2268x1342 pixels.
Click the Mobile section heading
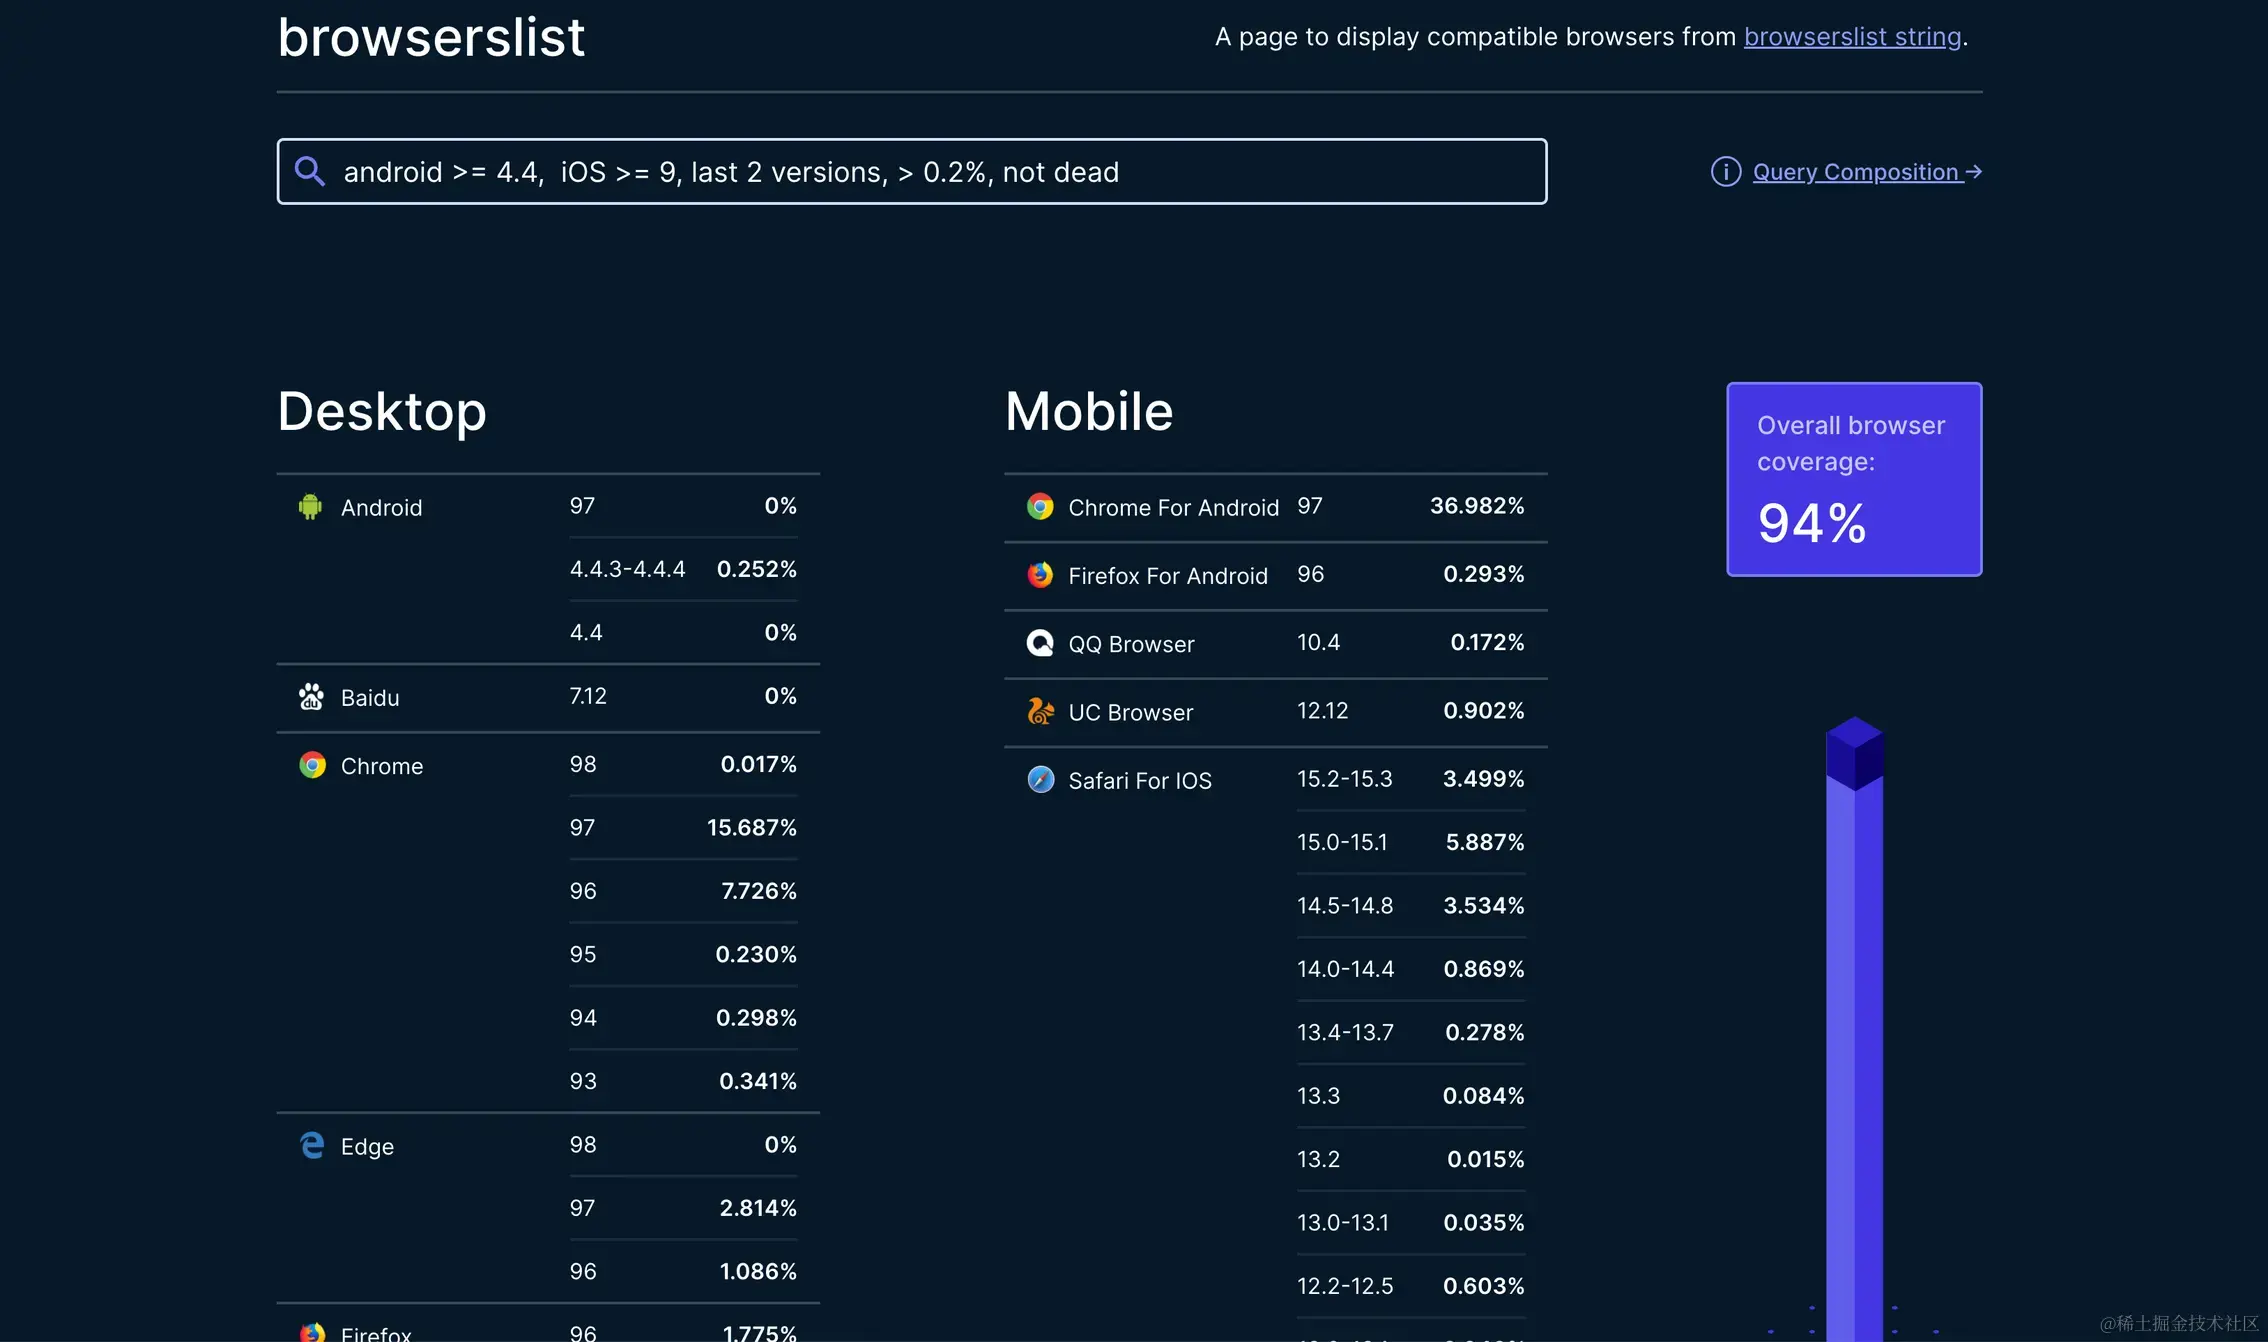(1088, 411)
